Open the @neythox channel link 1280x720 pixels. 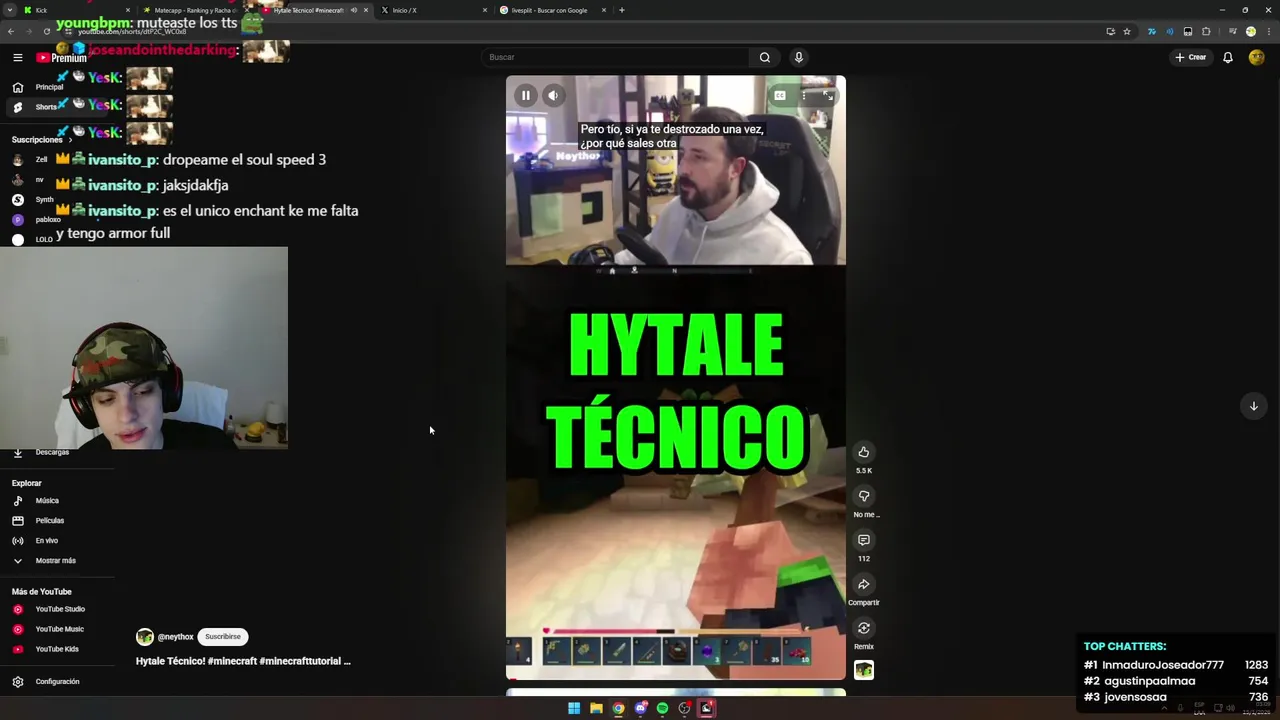click(x=176, y=637)
